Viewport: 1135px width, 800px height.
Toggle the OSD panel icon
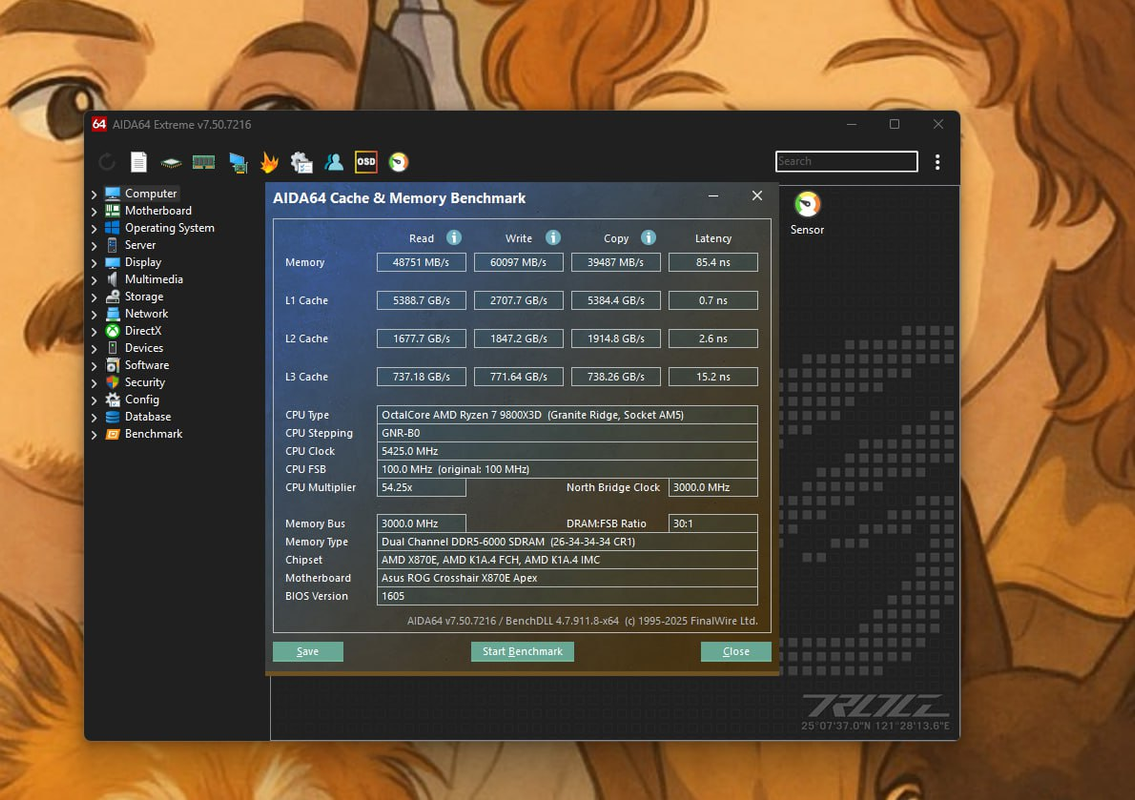366,161
